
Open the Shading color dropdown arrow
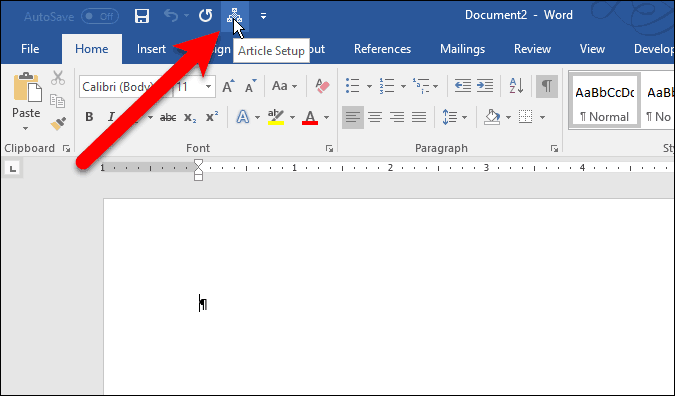(x=508, y=118)
